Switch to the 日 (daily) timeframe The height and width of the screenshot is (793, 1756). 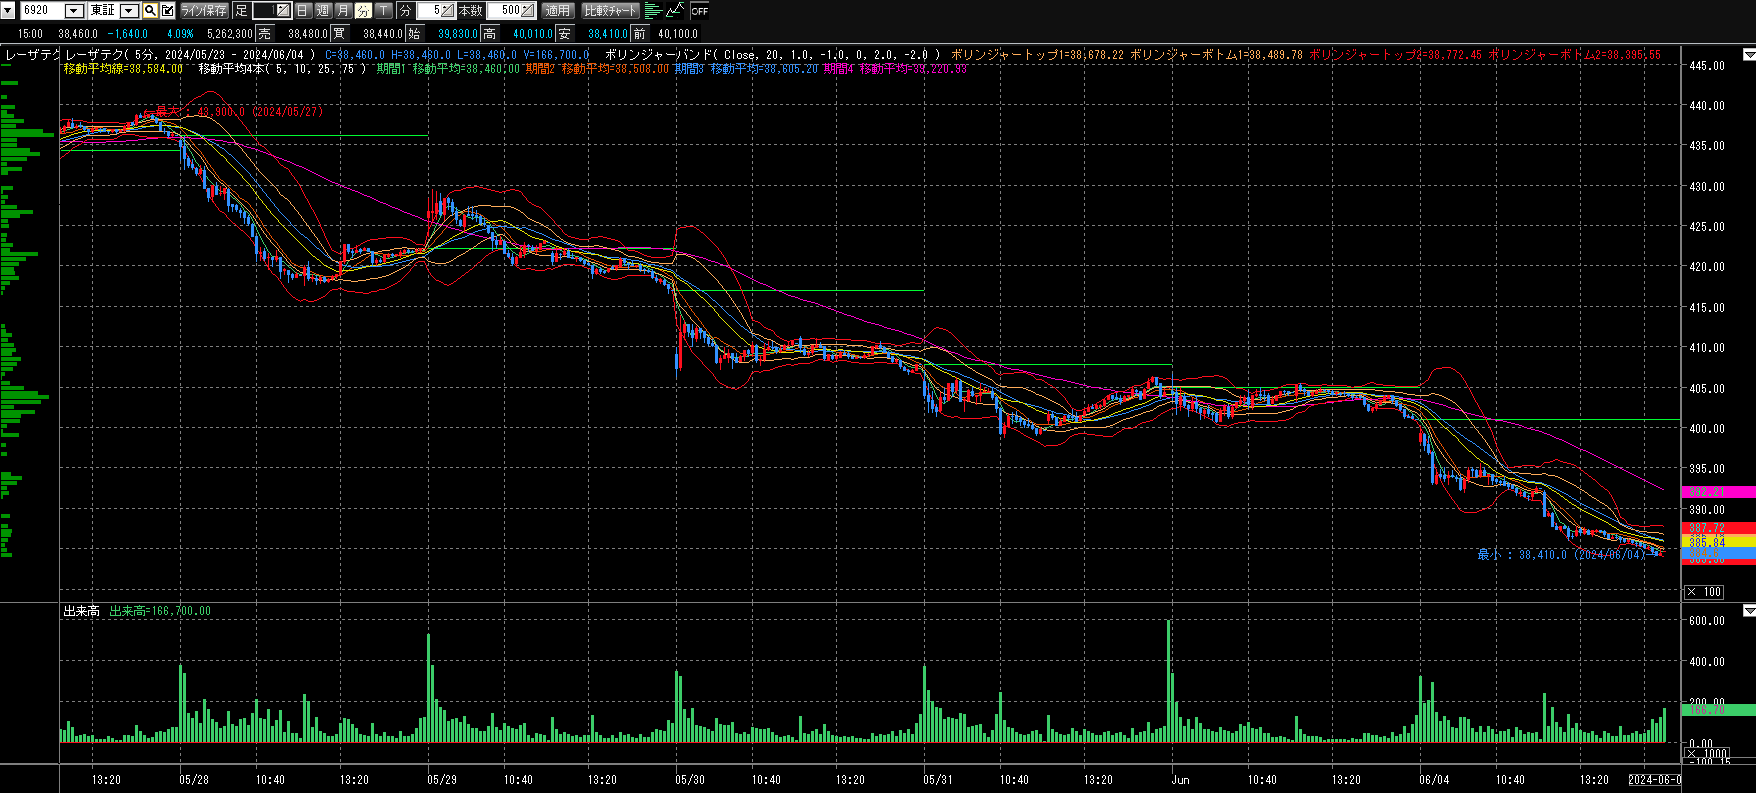(302, 11)
